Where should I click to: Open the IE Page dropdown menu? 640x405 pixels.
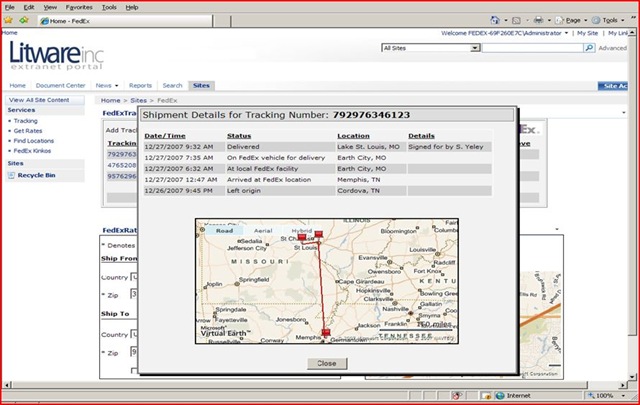(x=566, y=20)
